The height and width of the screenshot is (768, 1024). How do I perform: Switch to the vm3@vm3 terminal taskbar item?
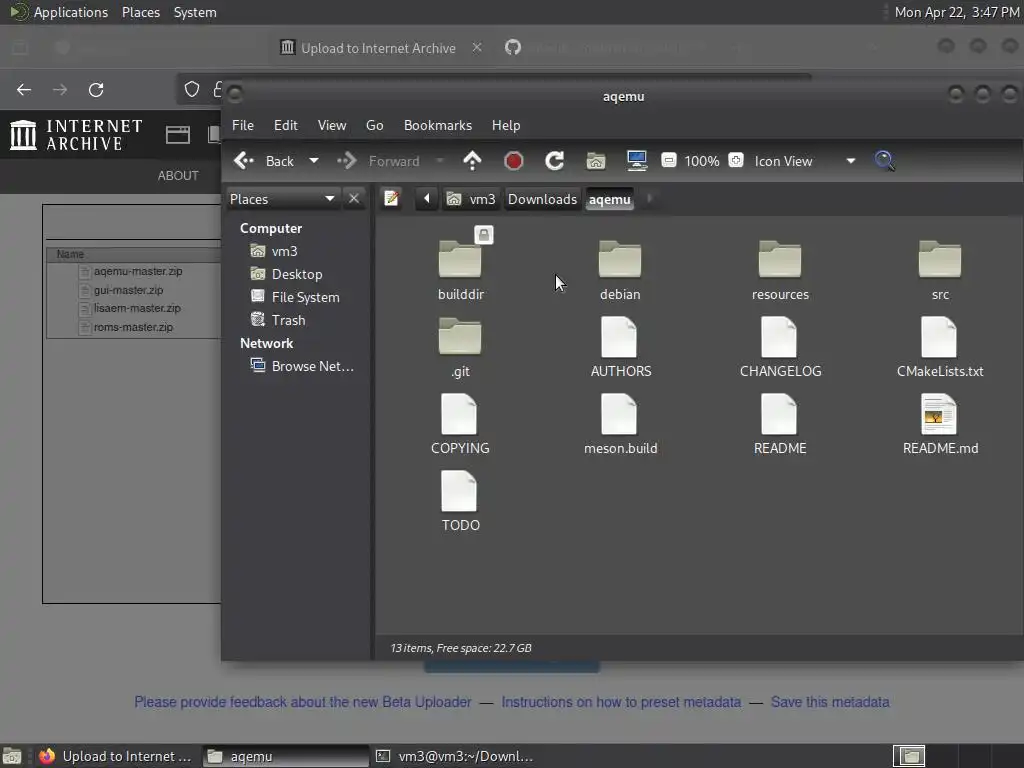(455, 756)
